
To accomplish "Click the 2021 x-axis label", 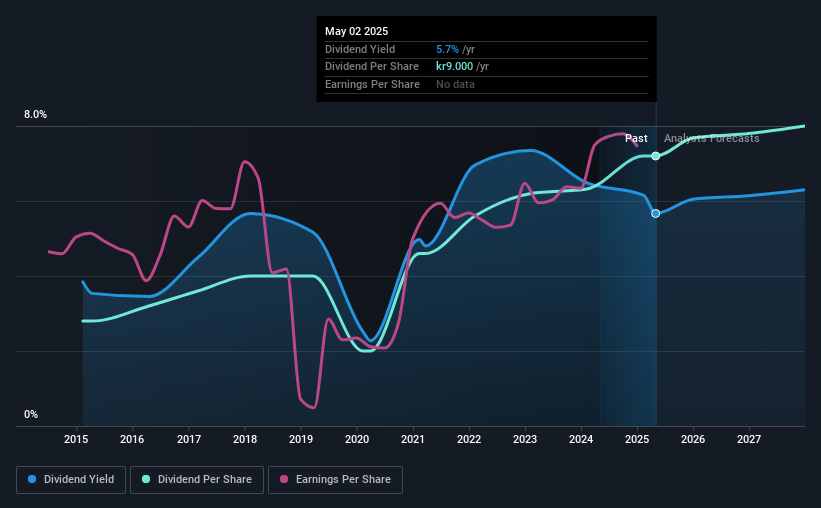I will (x=413, y=439).
